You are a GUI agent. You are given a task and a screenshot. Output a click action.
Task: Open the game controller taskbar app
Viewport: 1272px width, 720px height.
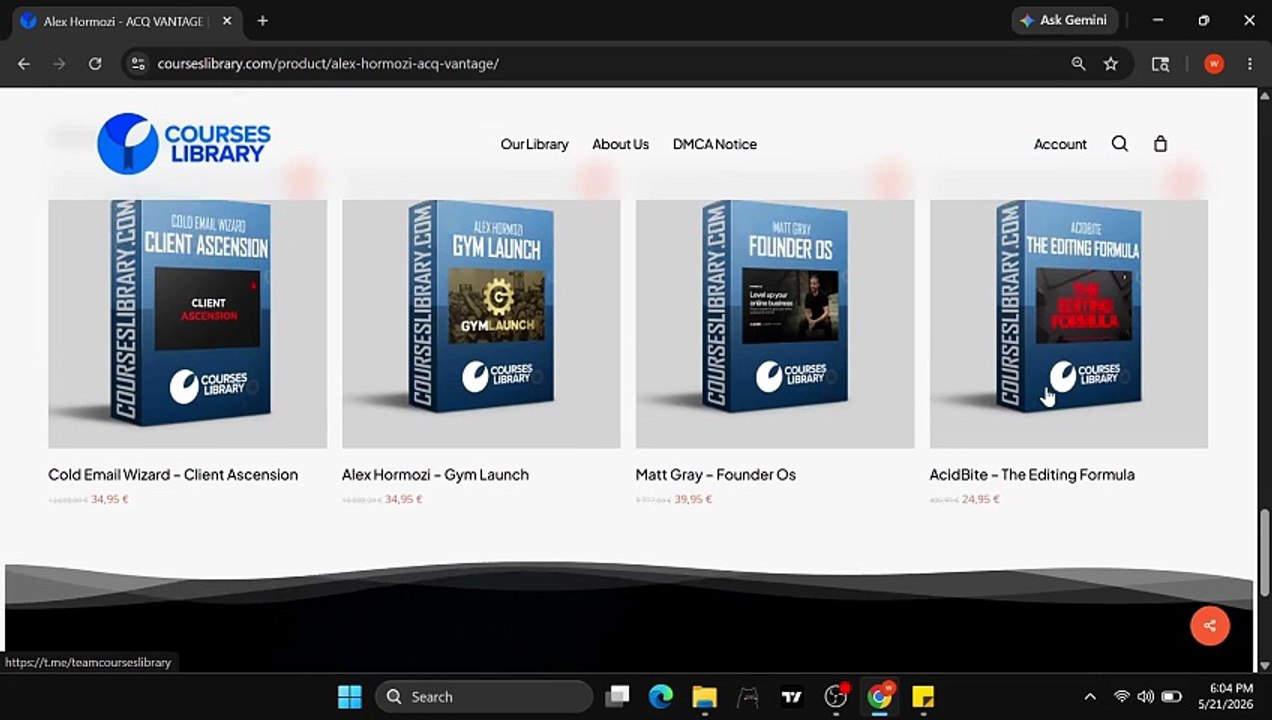pos(748,697)
